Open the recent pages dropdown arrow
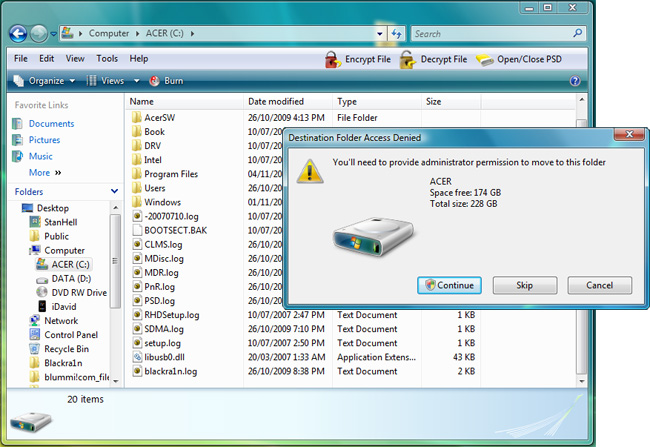Screen dimensions: 650x447 [53, 34]
